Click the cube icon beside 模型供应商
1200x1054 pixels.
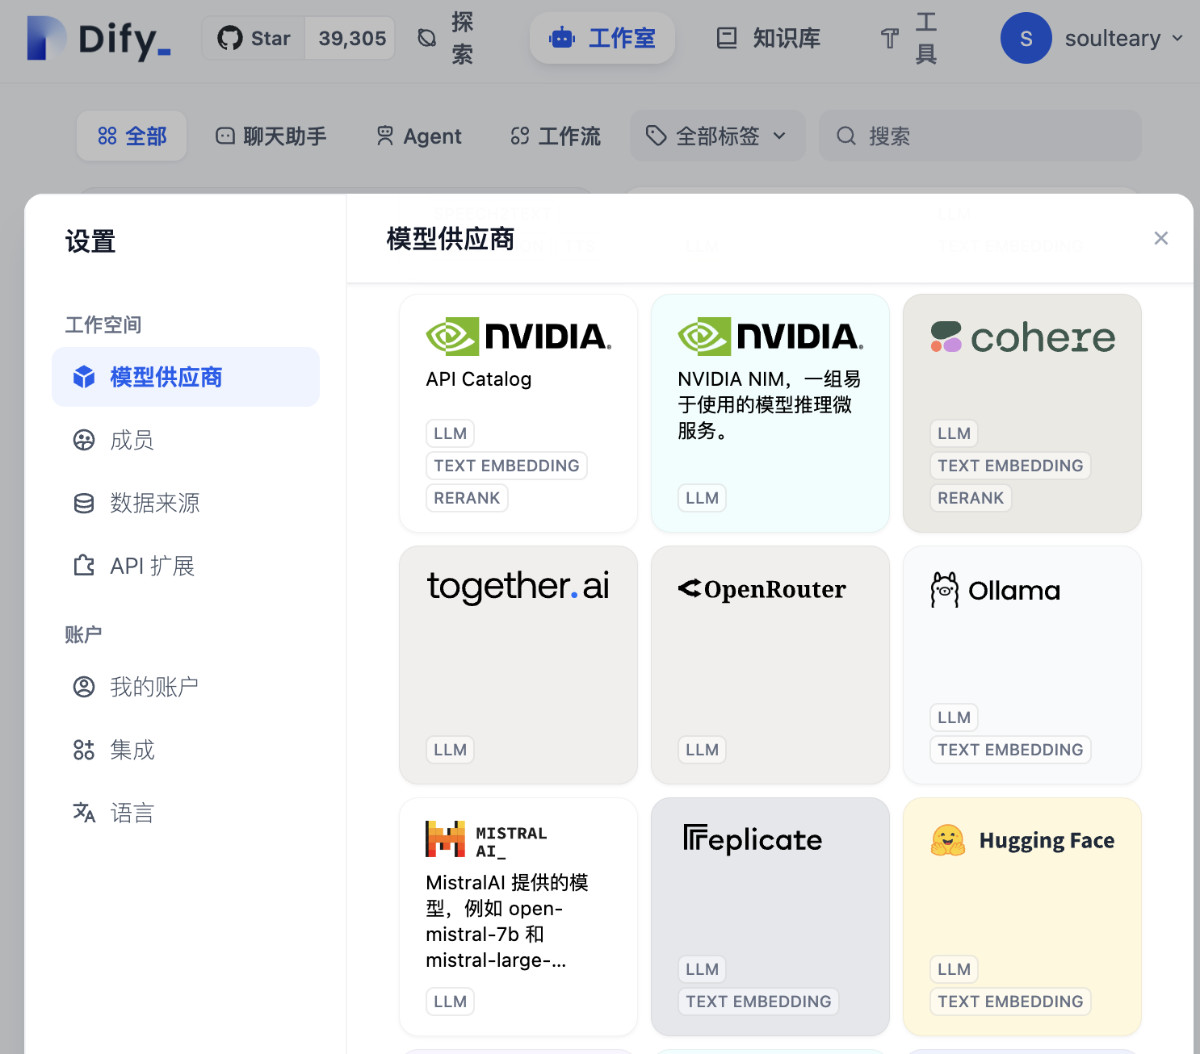84,377
